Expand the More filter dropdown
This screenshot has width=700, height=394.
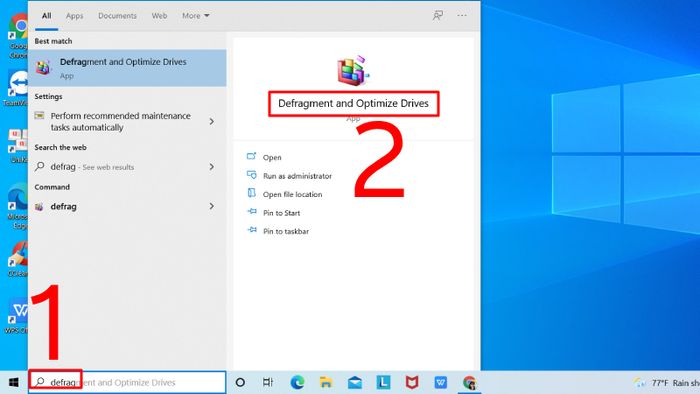196,16
